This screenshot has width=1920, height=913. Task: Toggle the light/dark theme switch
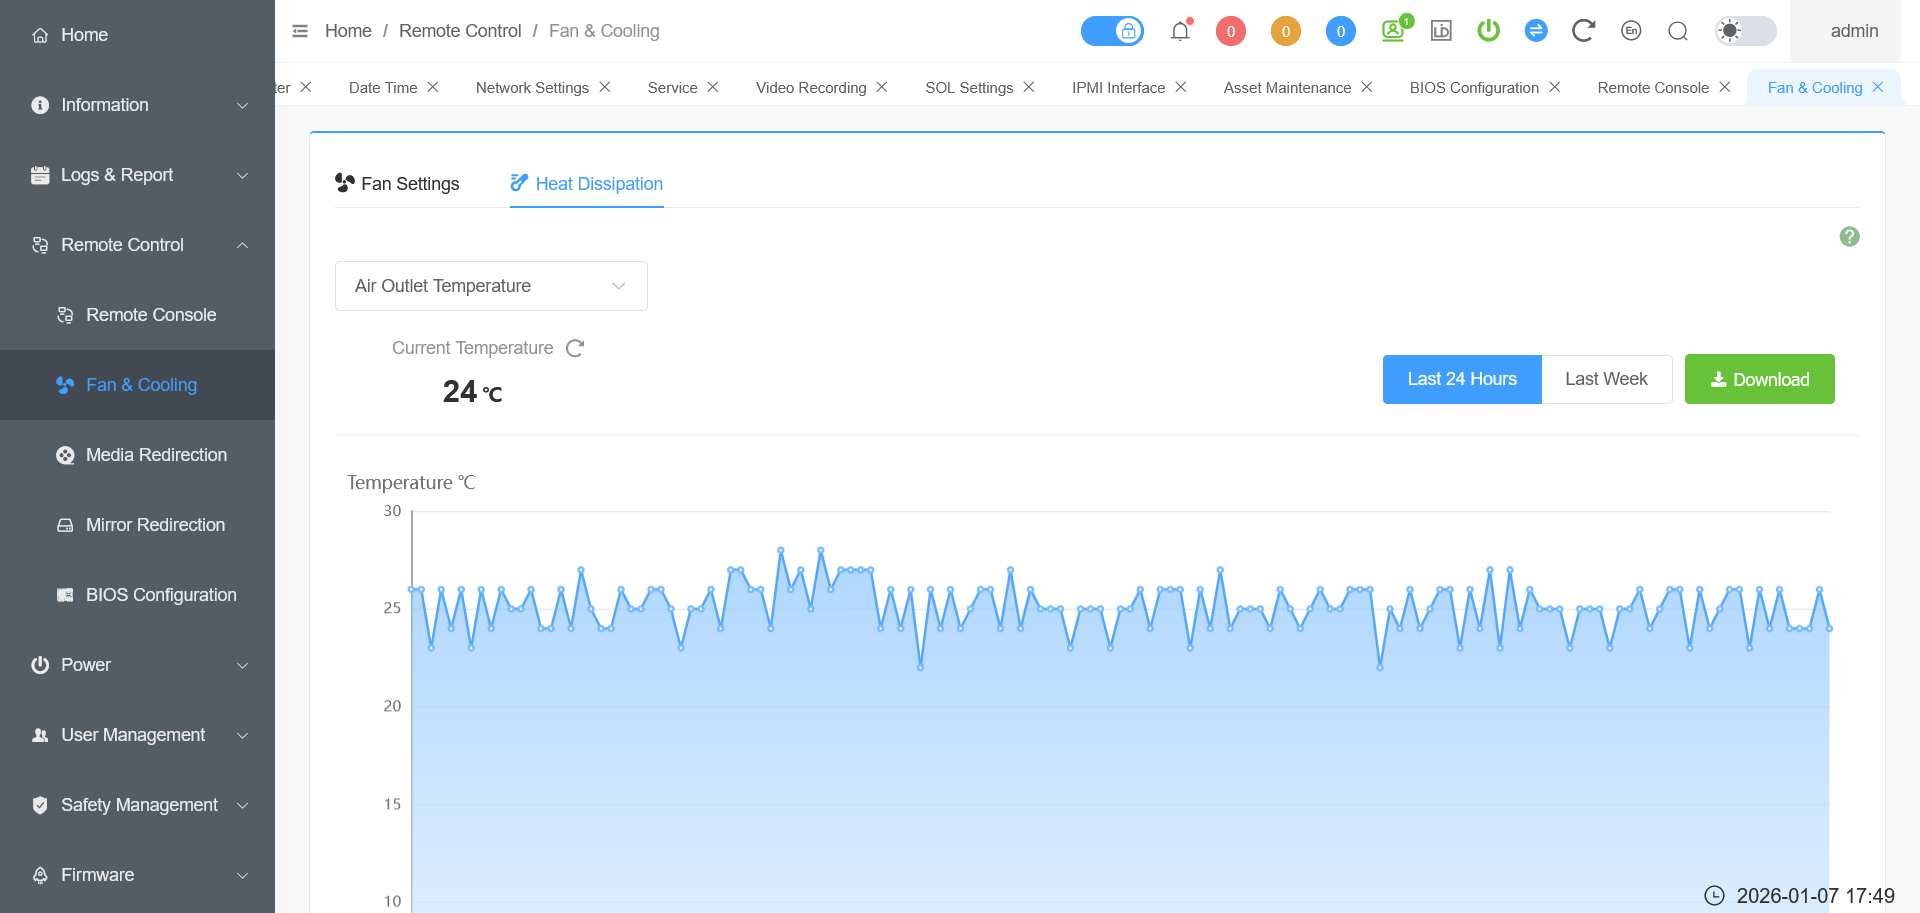coord(1745,31)
